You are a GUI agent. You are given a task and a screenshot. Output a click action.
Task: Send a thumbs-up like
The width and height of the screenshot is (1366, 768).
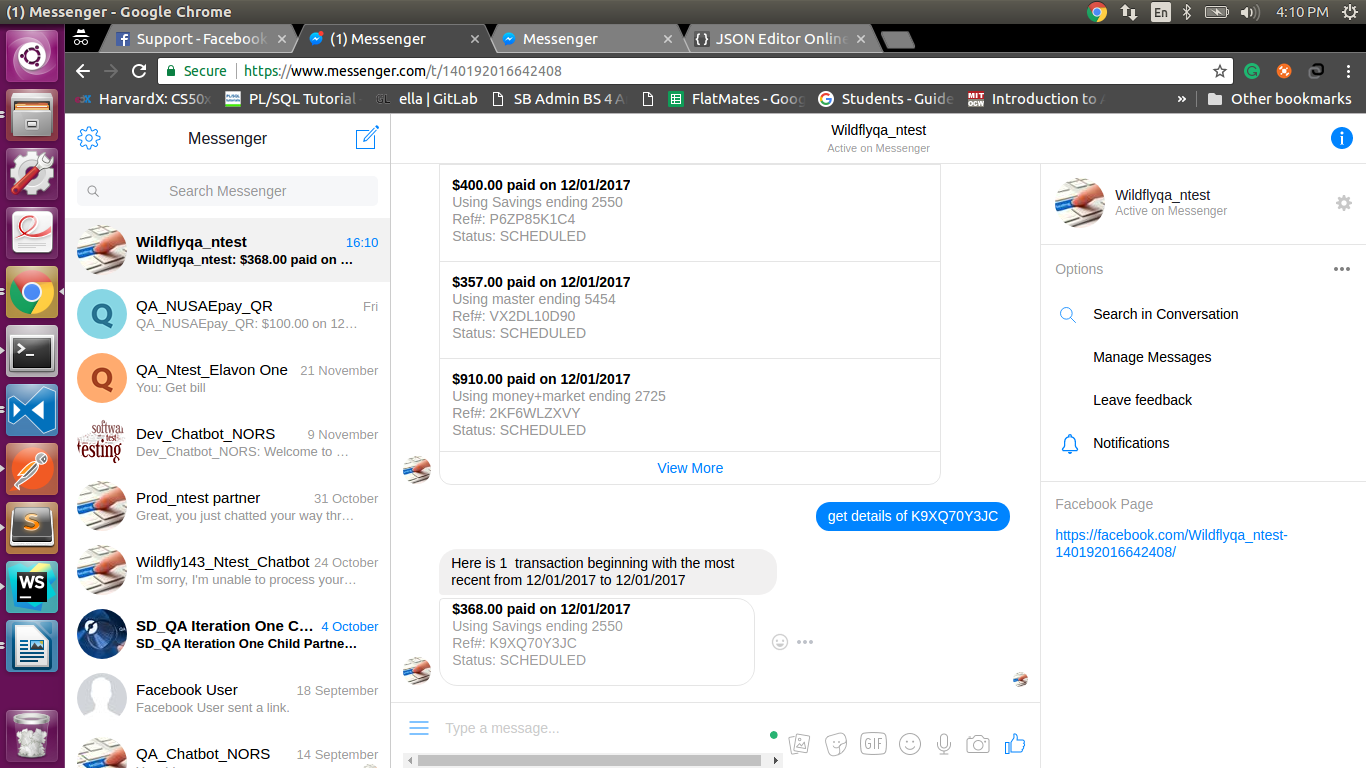[x=1015, y=743]
